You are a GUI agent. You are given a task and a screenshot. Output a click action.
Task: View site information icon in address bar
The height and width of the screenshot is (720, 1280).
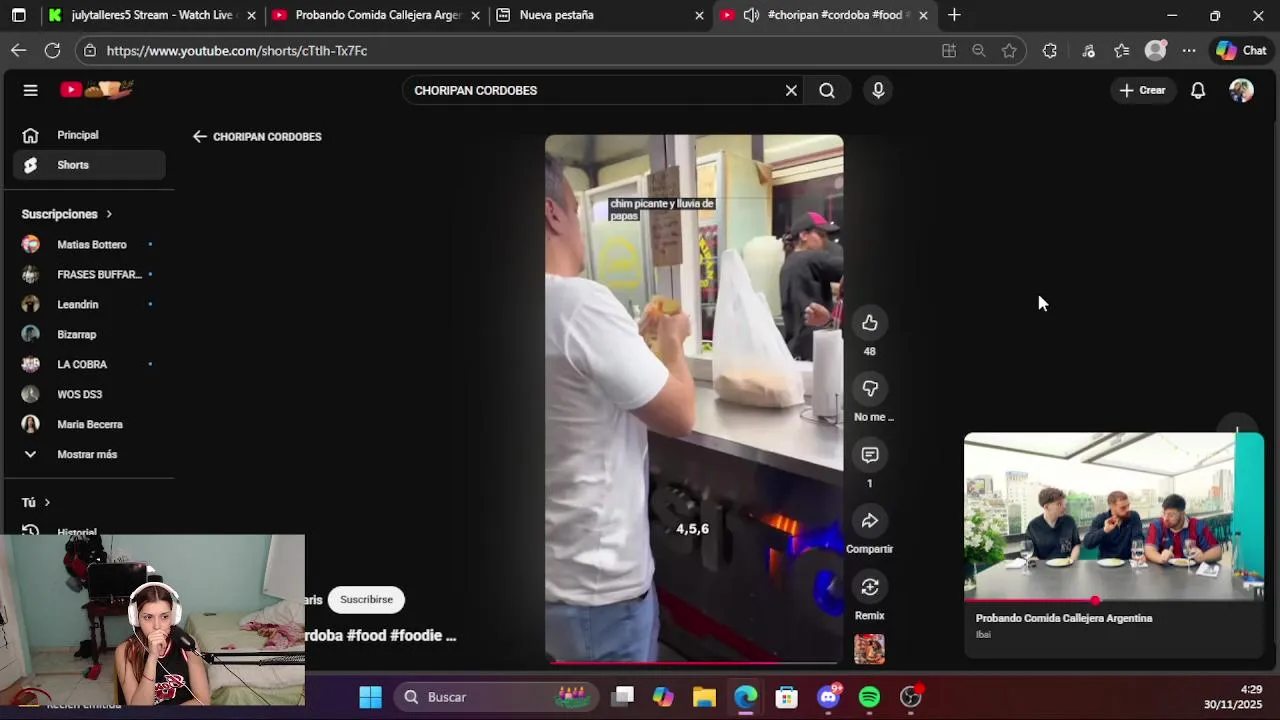click(x=91, y=50)
